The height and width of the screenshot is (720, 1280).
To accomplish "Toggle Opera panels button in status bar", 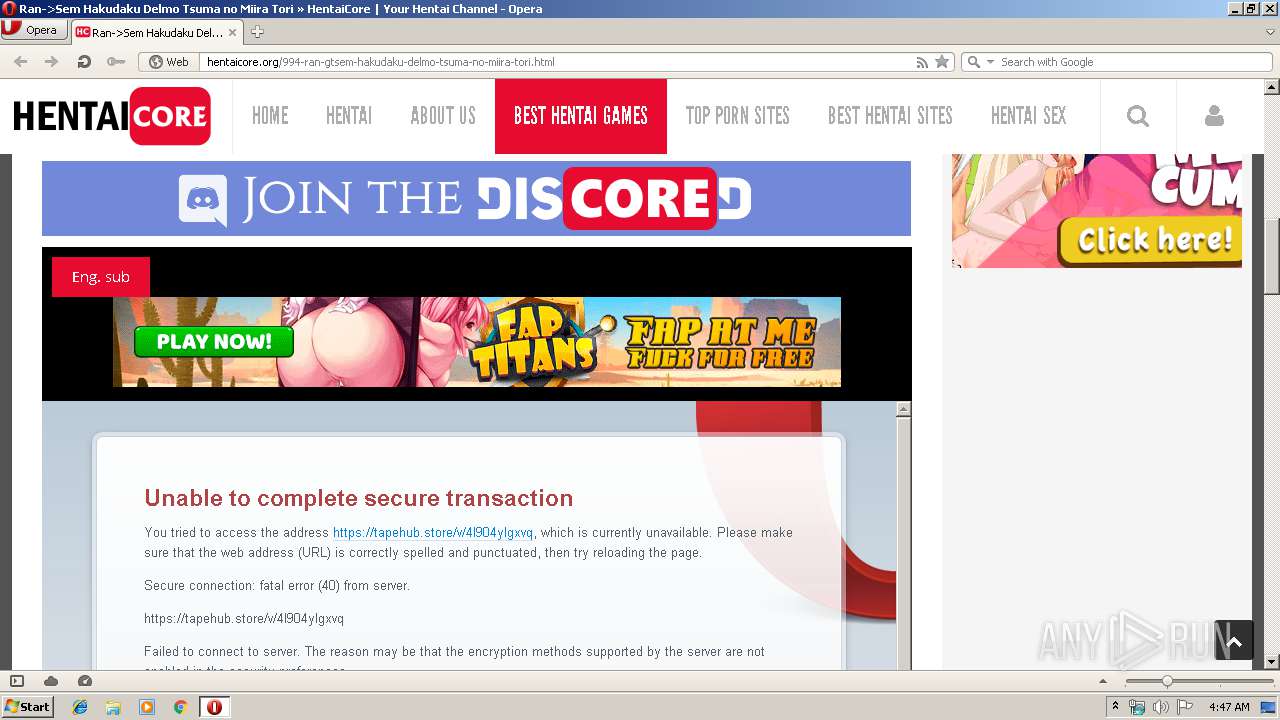I will click(17, 681).
